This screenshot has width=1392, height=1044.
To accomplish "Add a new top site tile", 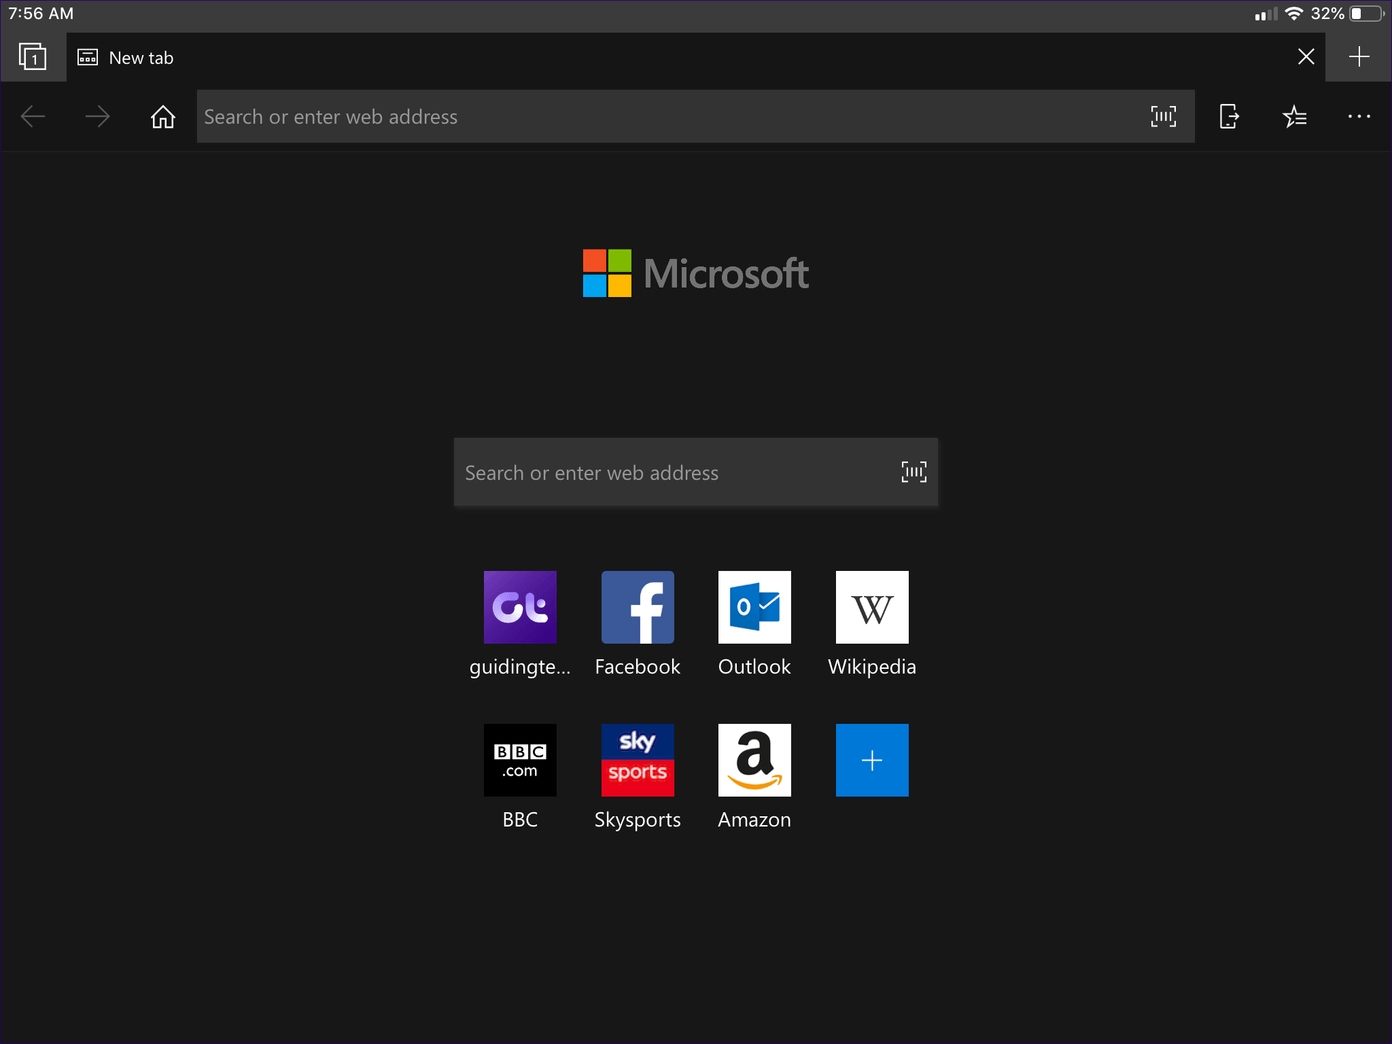I will (x=872, y=760).
